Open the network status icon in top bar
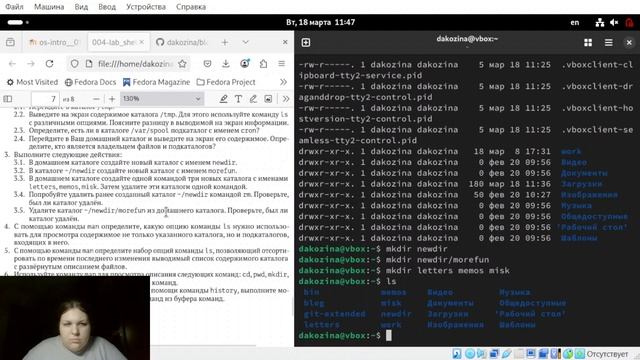The width and height of the screenshot is (640, 360). pos(600,22)
